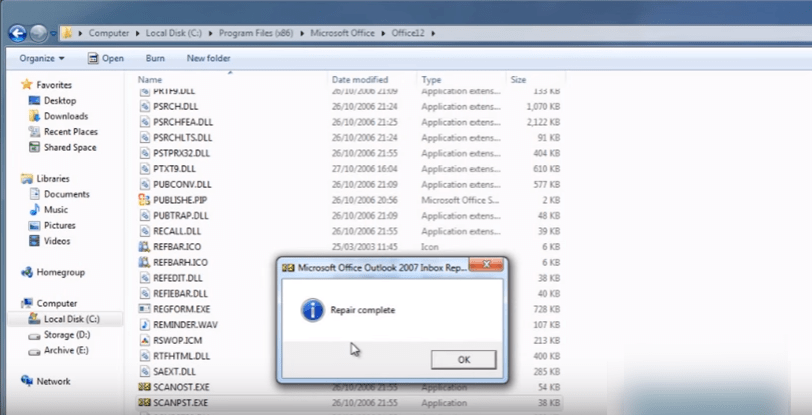Viewport: 812px width, 415px height.
Task: Select Computer in the navigation pane
Action: [50, 303]
